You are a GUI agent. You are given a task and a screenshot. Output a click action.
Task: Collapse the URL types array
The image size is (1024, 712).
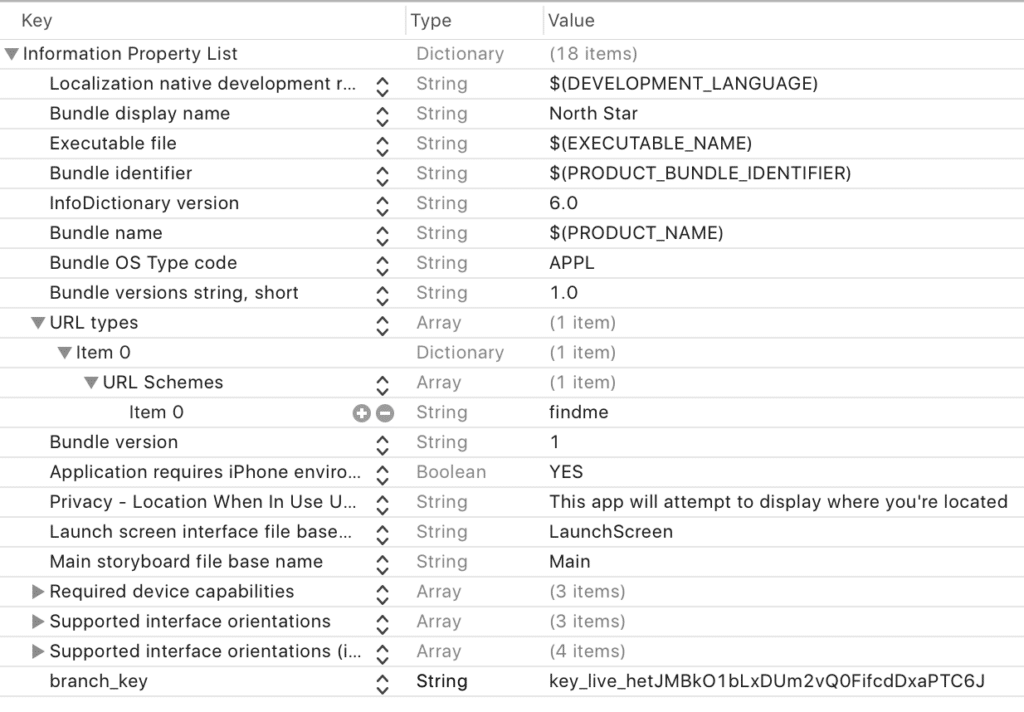[38, 323]
